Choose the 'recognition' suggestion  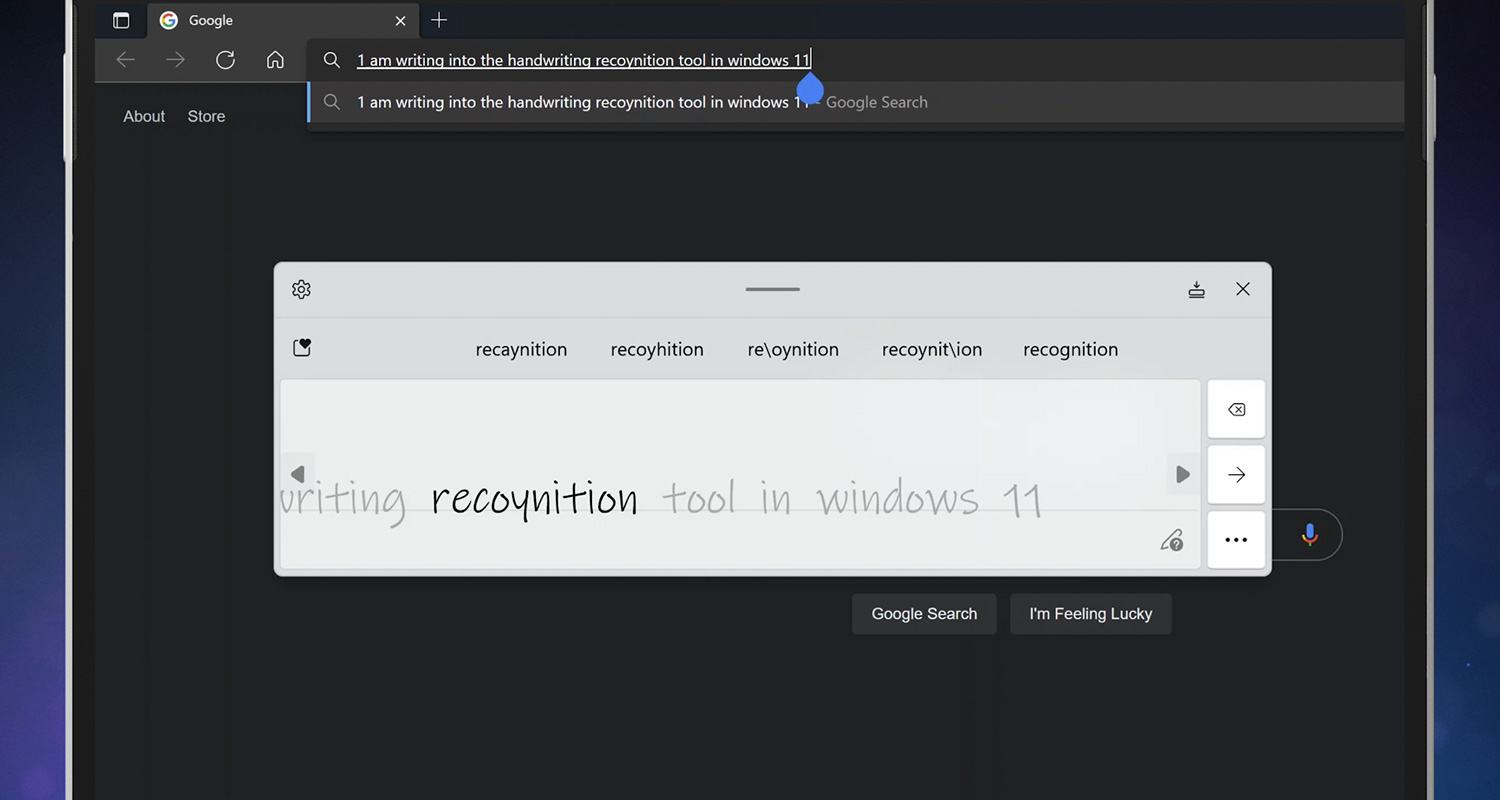click(x=1070, y=349)
